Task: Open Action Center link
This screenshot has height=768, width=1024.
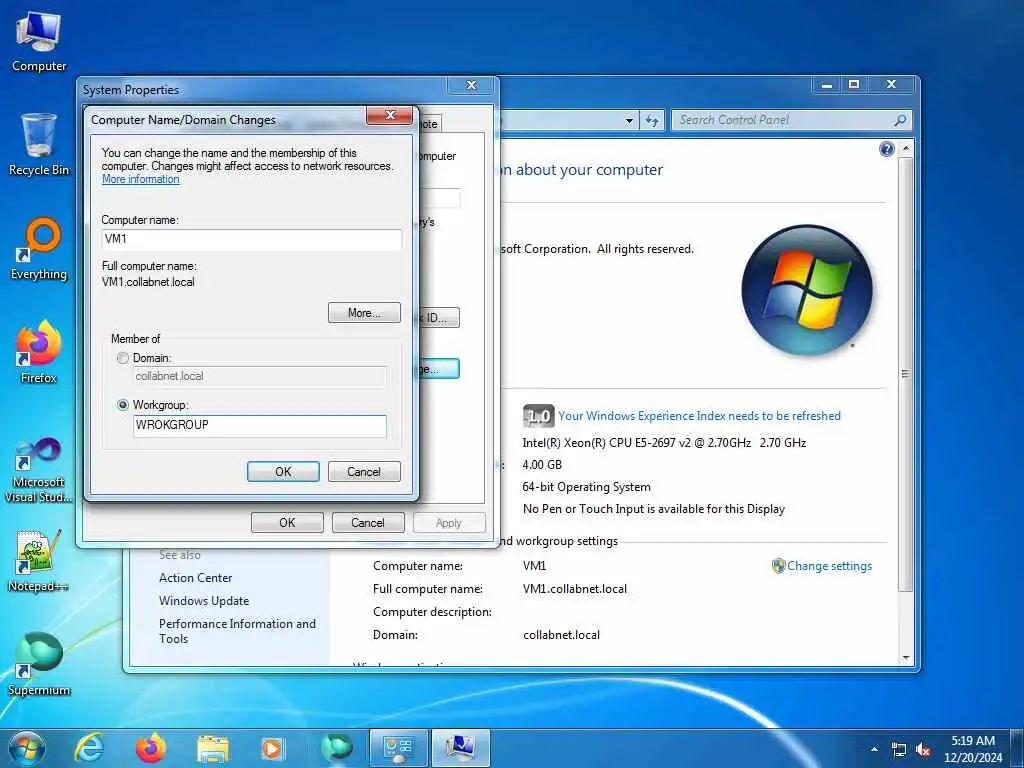Action: (x=195, y=578)
